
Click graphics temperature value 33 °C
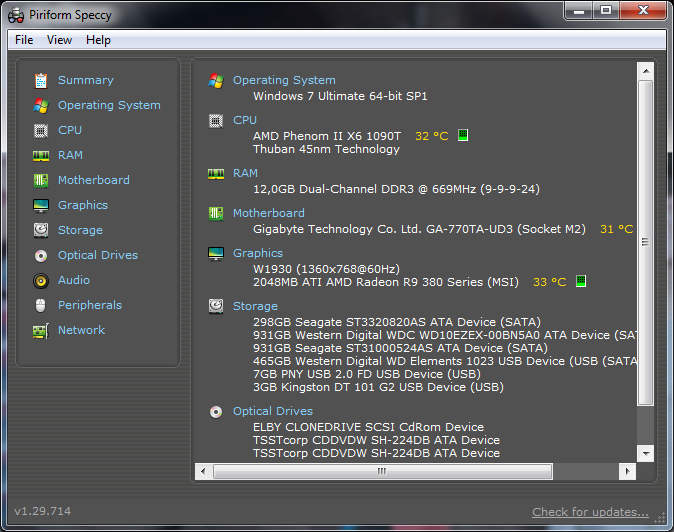click(x=550, y=282)
